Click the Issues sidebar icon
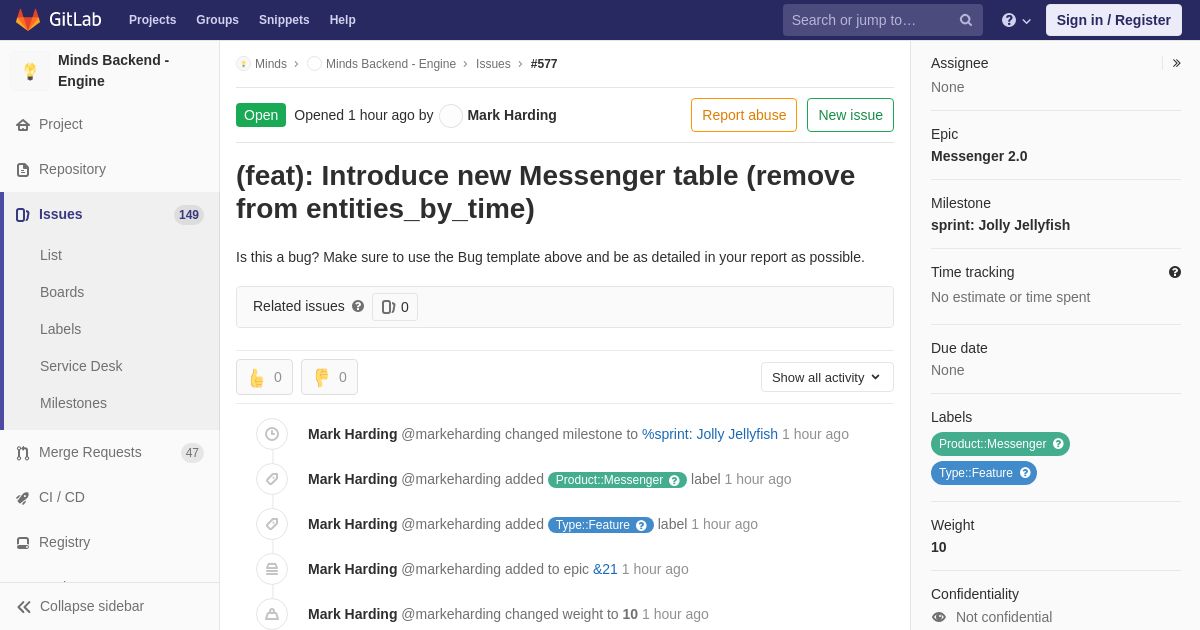The width and height of the screenshot is (1200, 630). 23,215
